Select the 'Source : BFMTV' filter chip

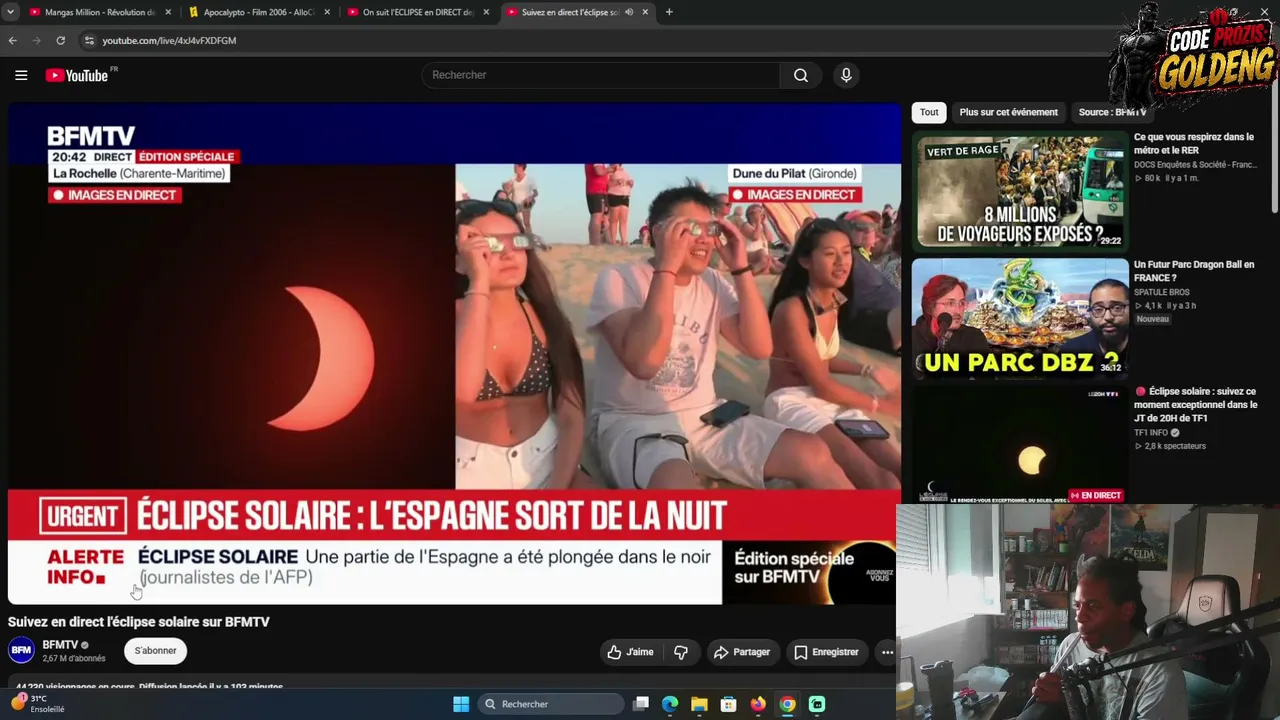point(1112,112)
